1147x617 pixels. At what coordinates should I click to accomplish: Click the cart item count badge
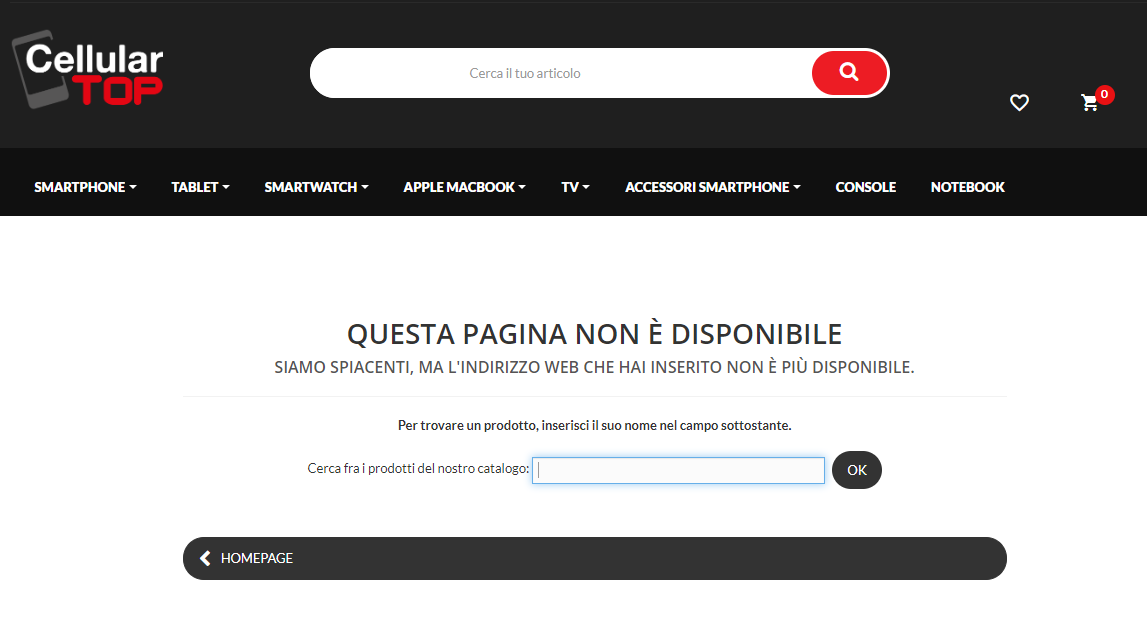[1105, 94]
